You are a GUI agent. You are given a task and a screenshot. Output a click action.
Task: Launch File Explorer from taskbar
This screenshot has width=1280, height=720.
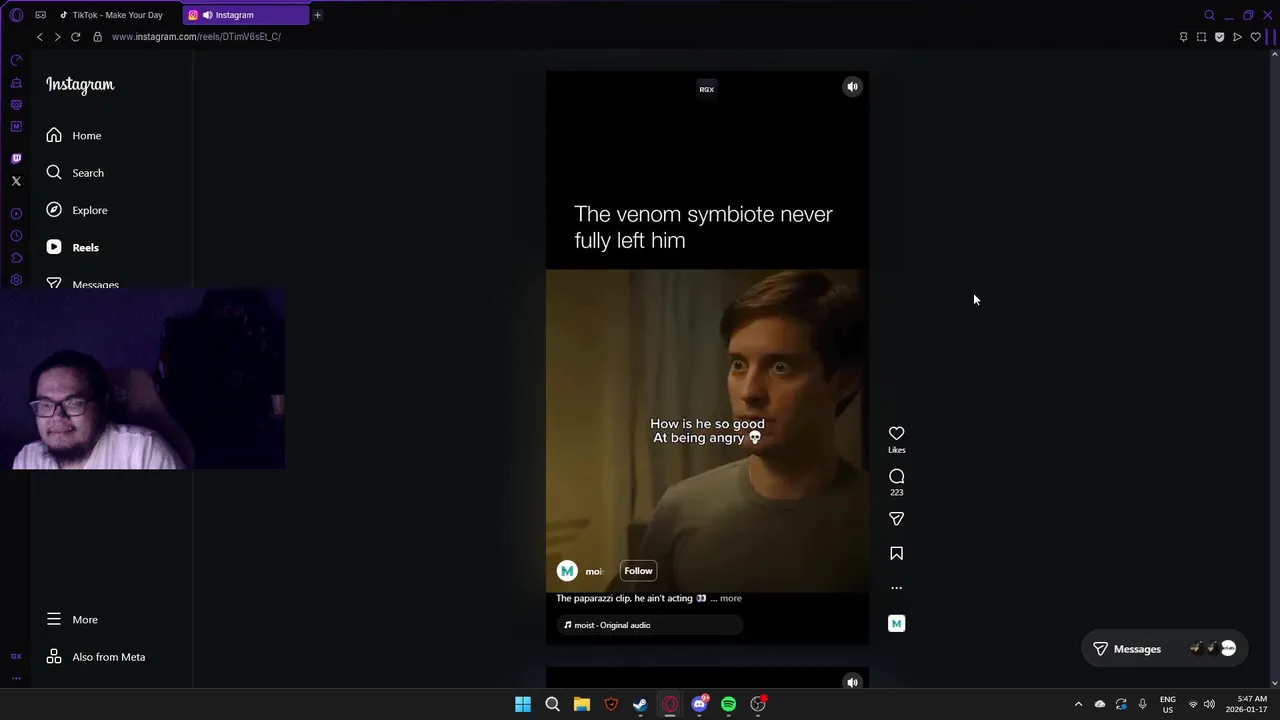point(582,705)
